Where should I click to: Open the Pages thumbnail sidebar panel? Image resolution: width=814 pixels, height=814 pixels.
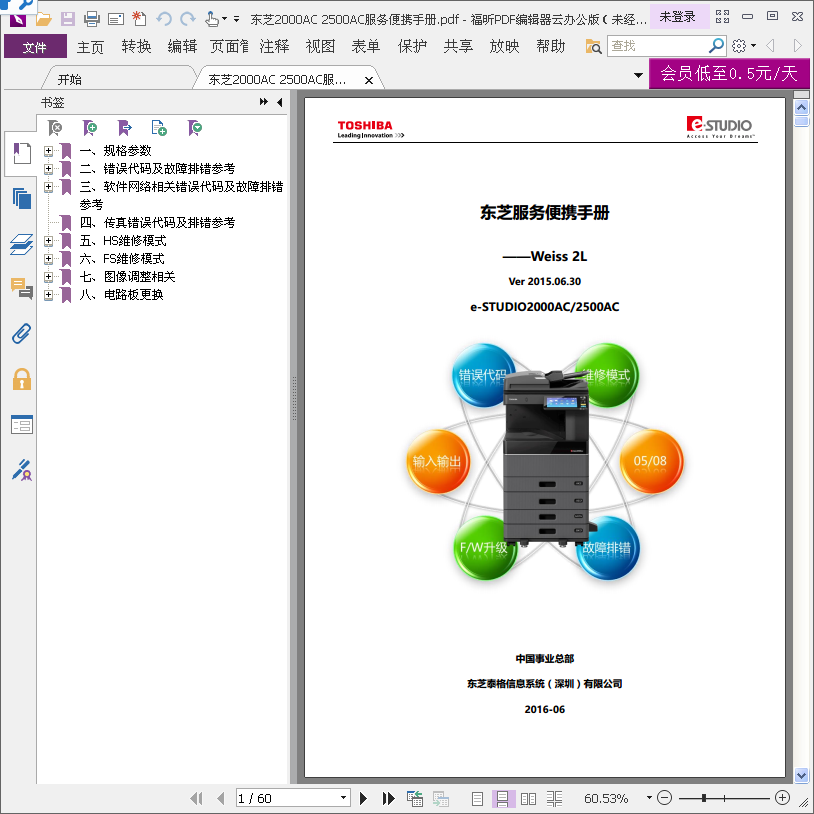tap(21, 198)
